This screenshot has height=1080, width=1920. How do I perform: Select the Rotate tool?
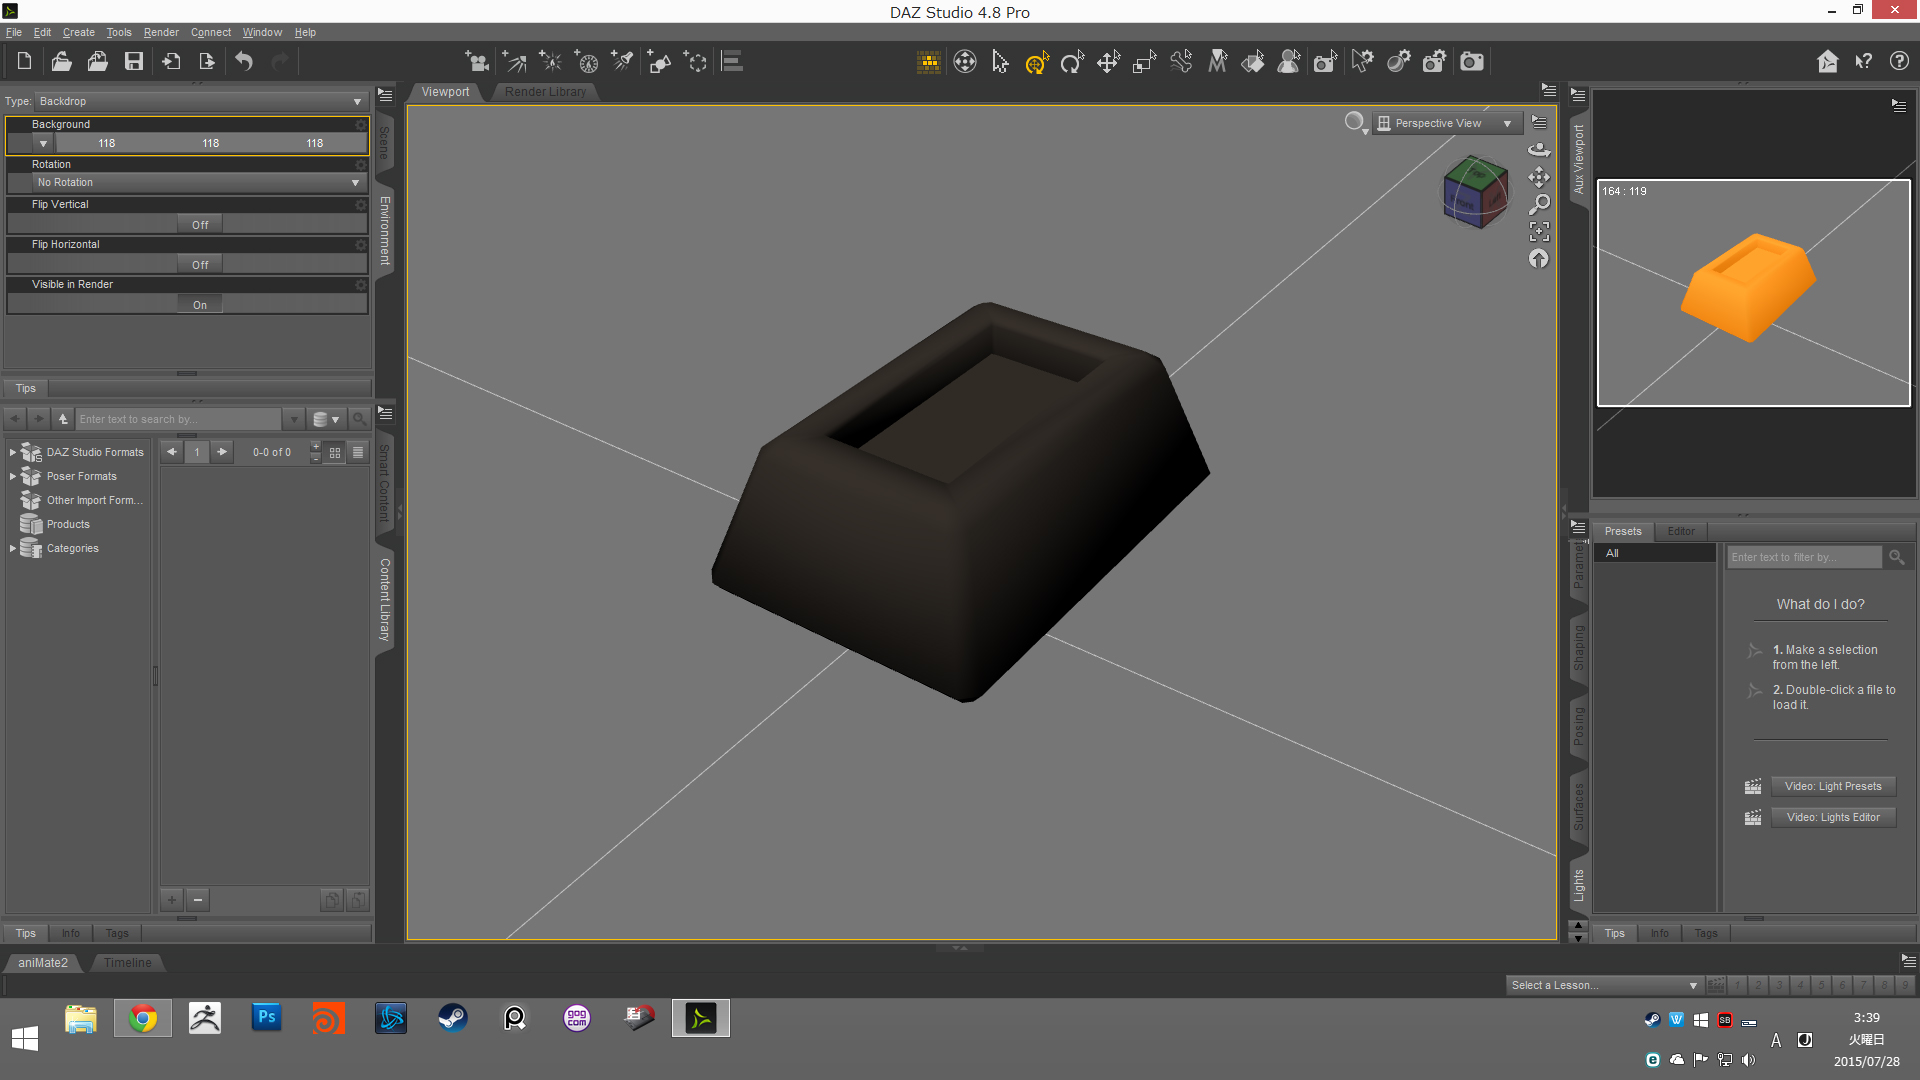[x=1072, y=62]
